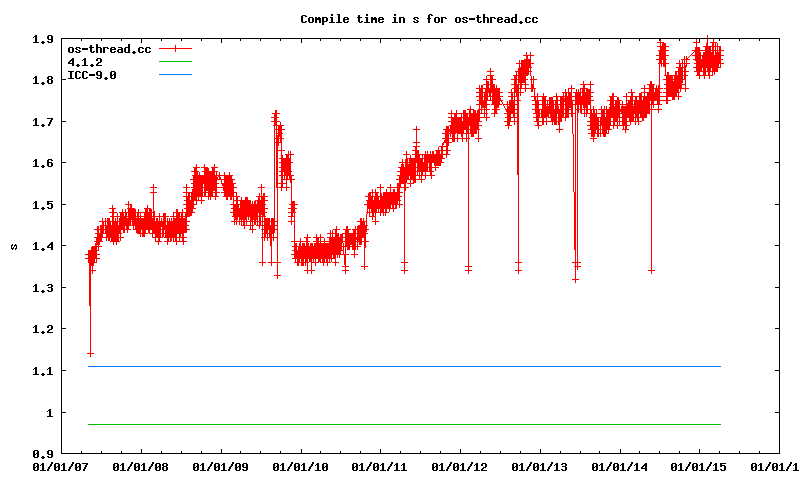Click the lowest red data point near 1.14
Screen dimensions: 800x480
click(x=90, y=353)
